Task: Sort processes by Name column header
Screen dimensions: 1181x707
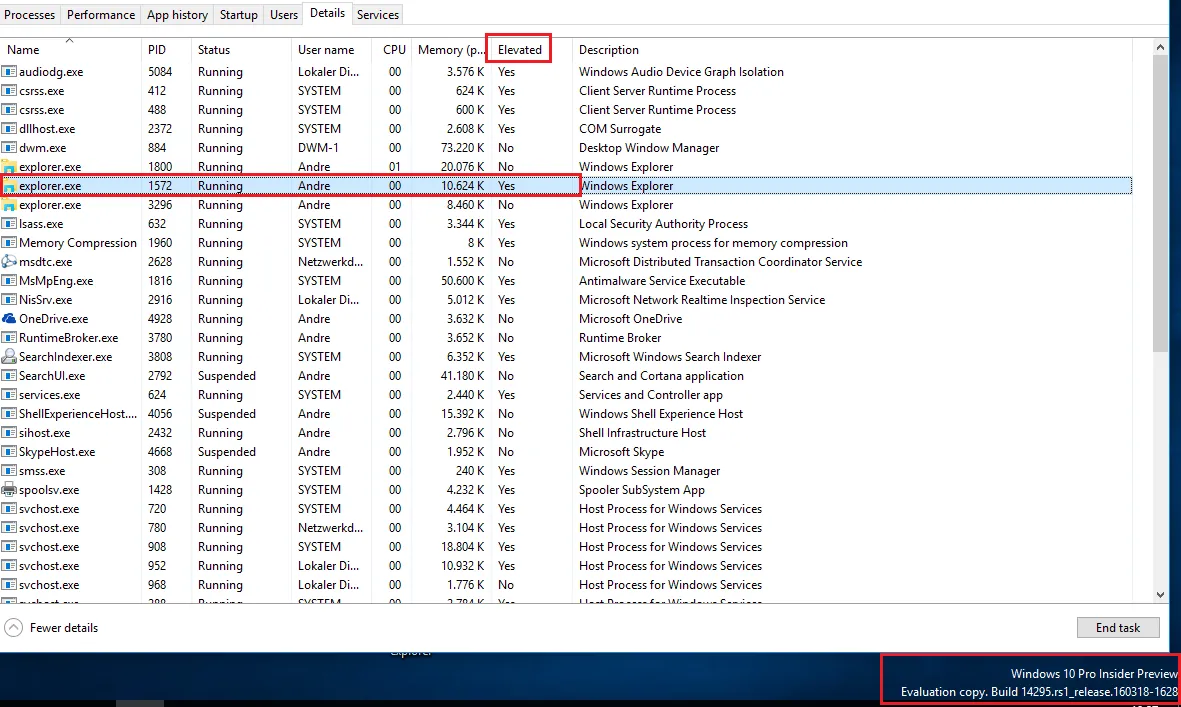Action: pos(70,50)
